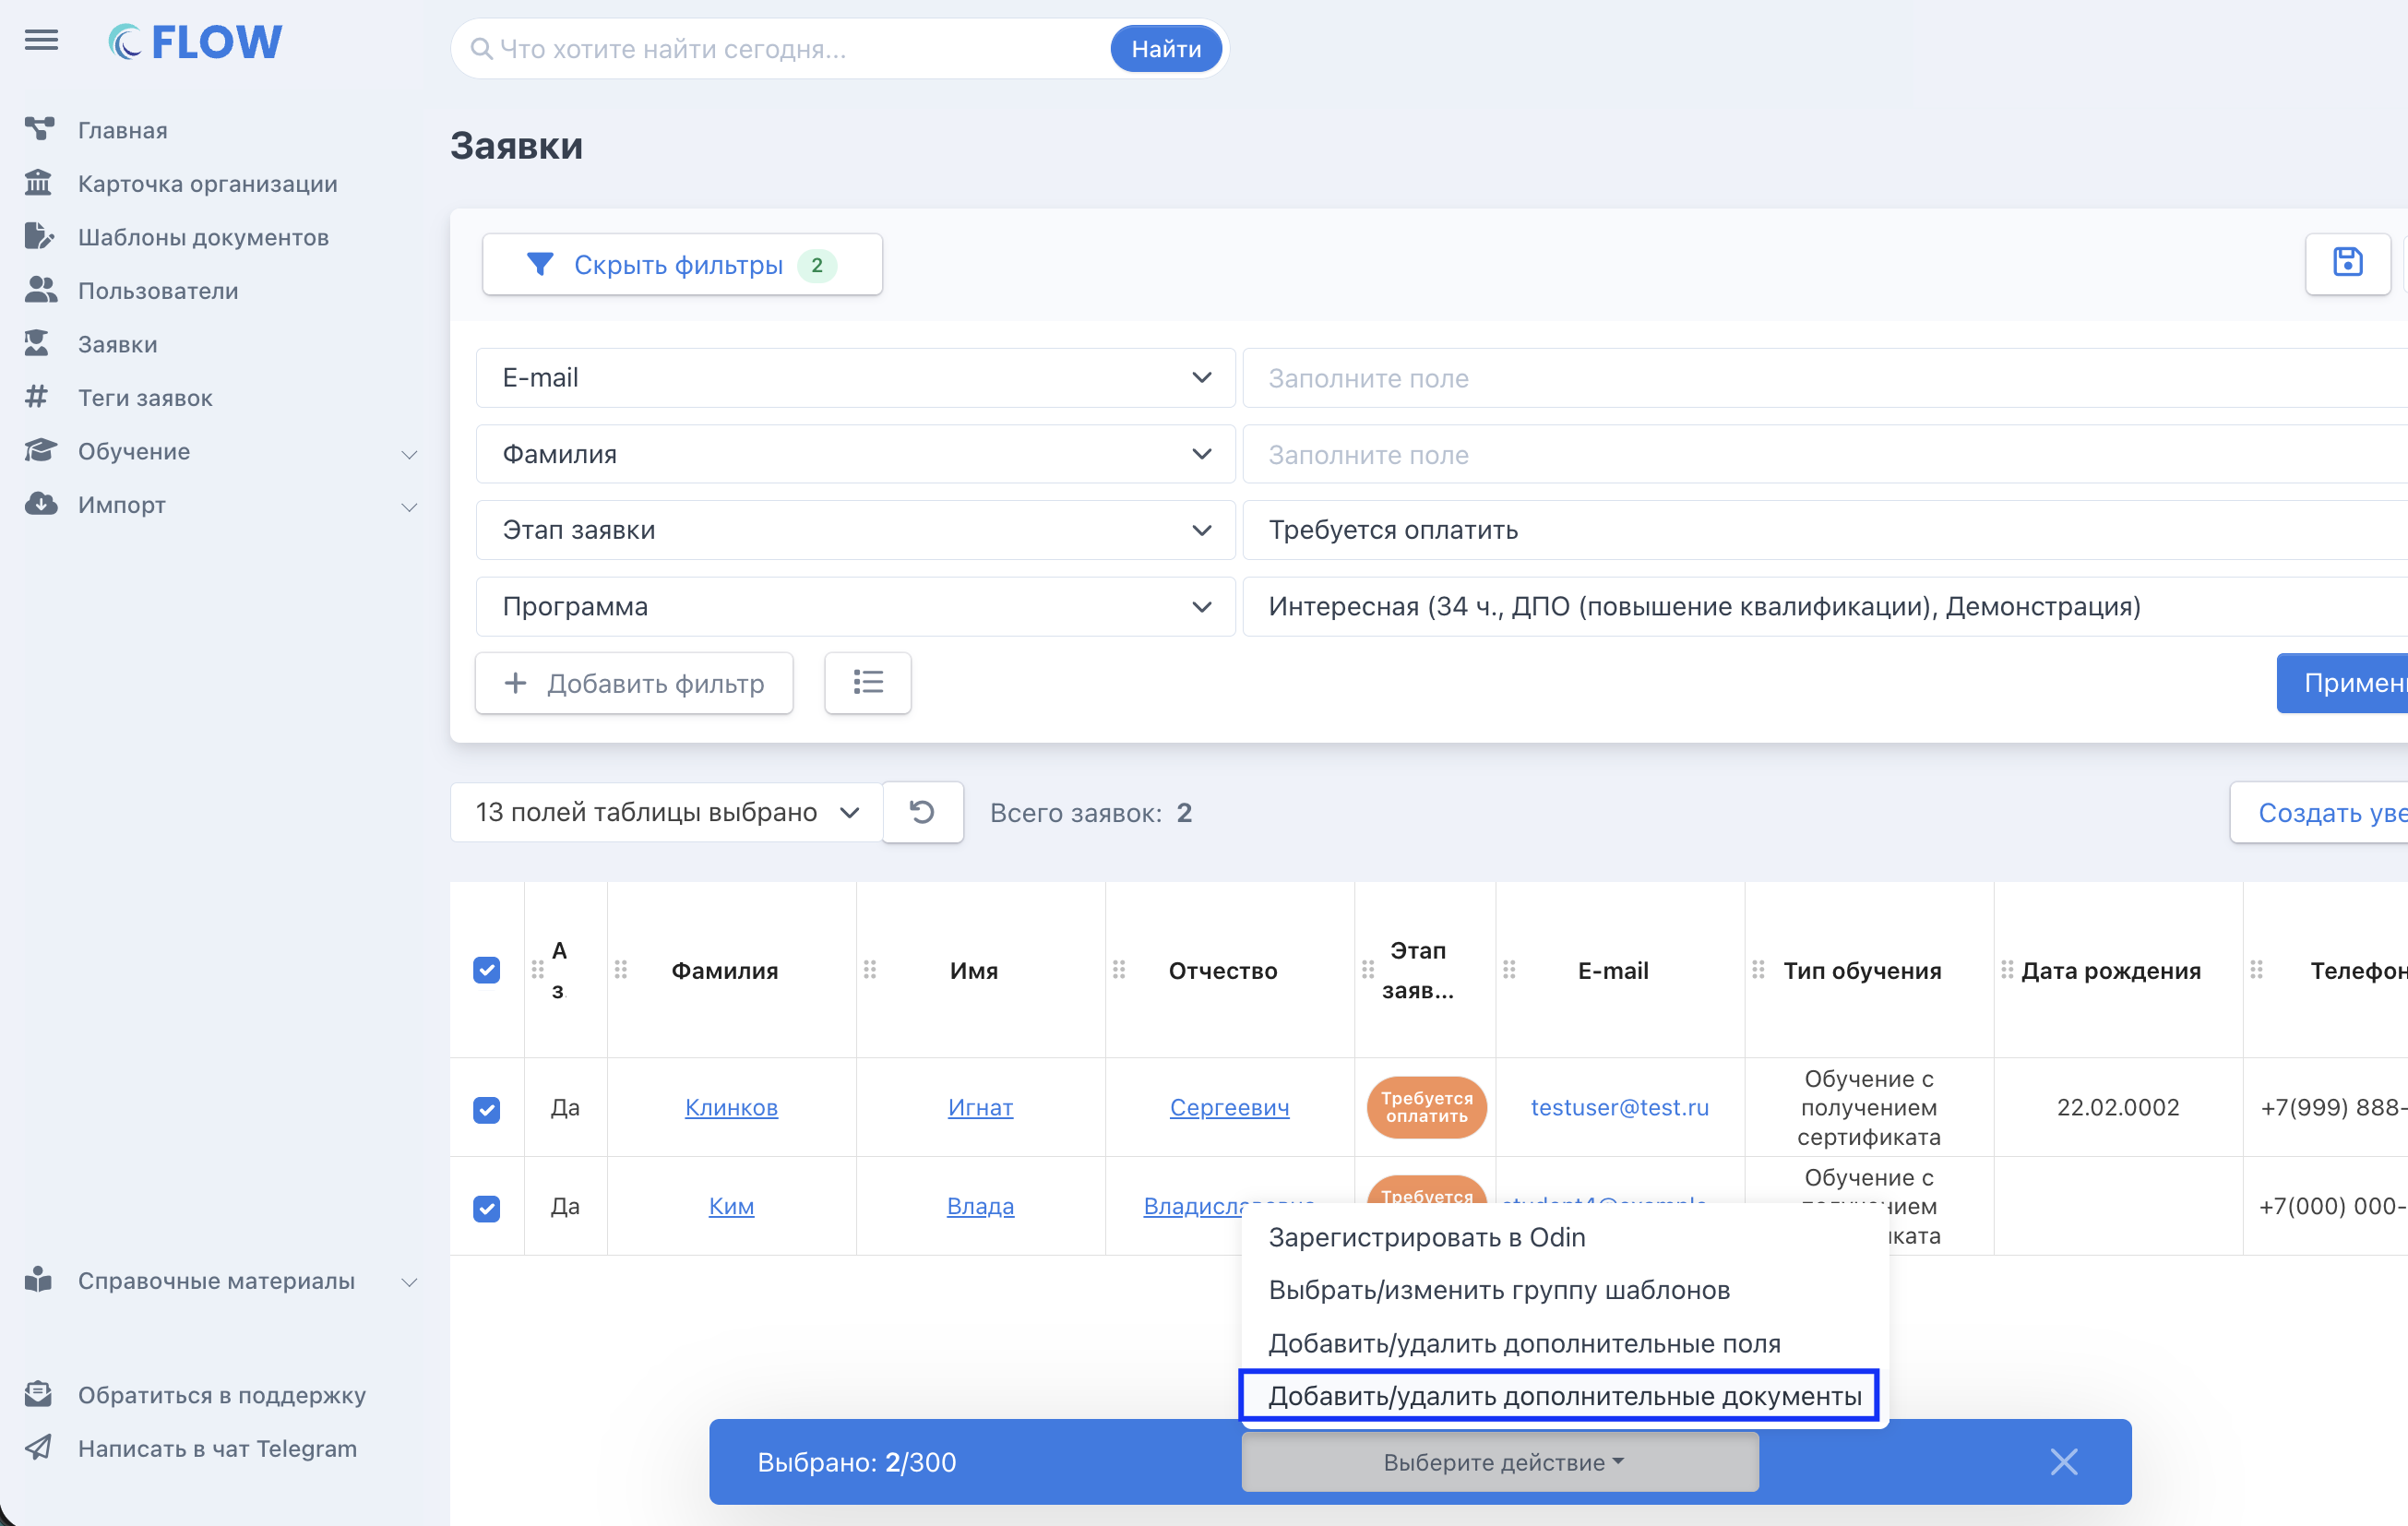Click the list view icon button
The image size is (2408, 1526).
coord(867,683)
